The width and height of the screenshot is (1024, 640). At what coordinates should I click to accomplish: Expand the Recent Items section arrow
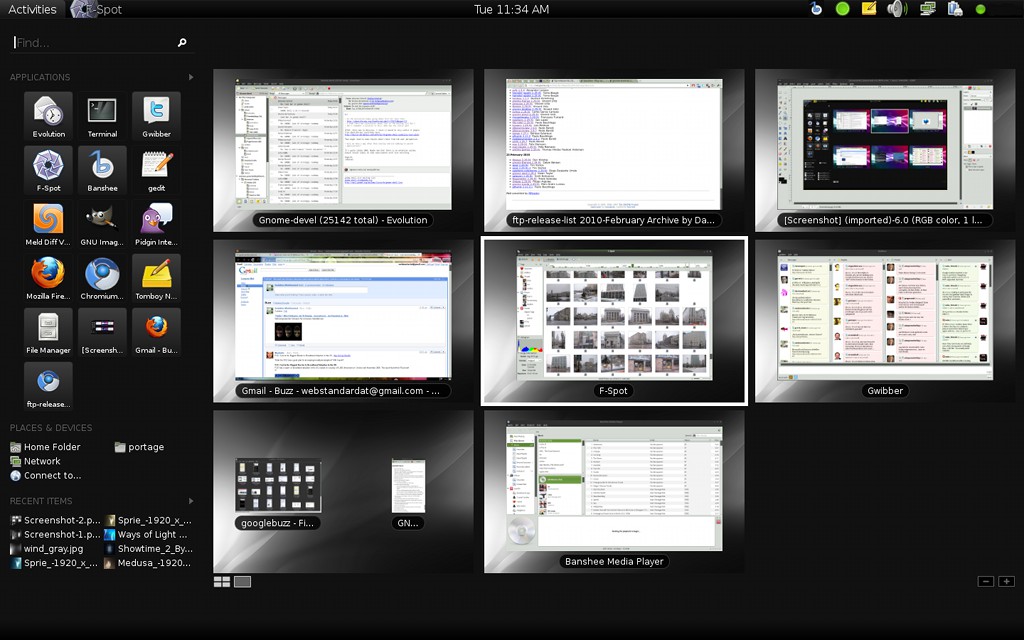[191, 501]
